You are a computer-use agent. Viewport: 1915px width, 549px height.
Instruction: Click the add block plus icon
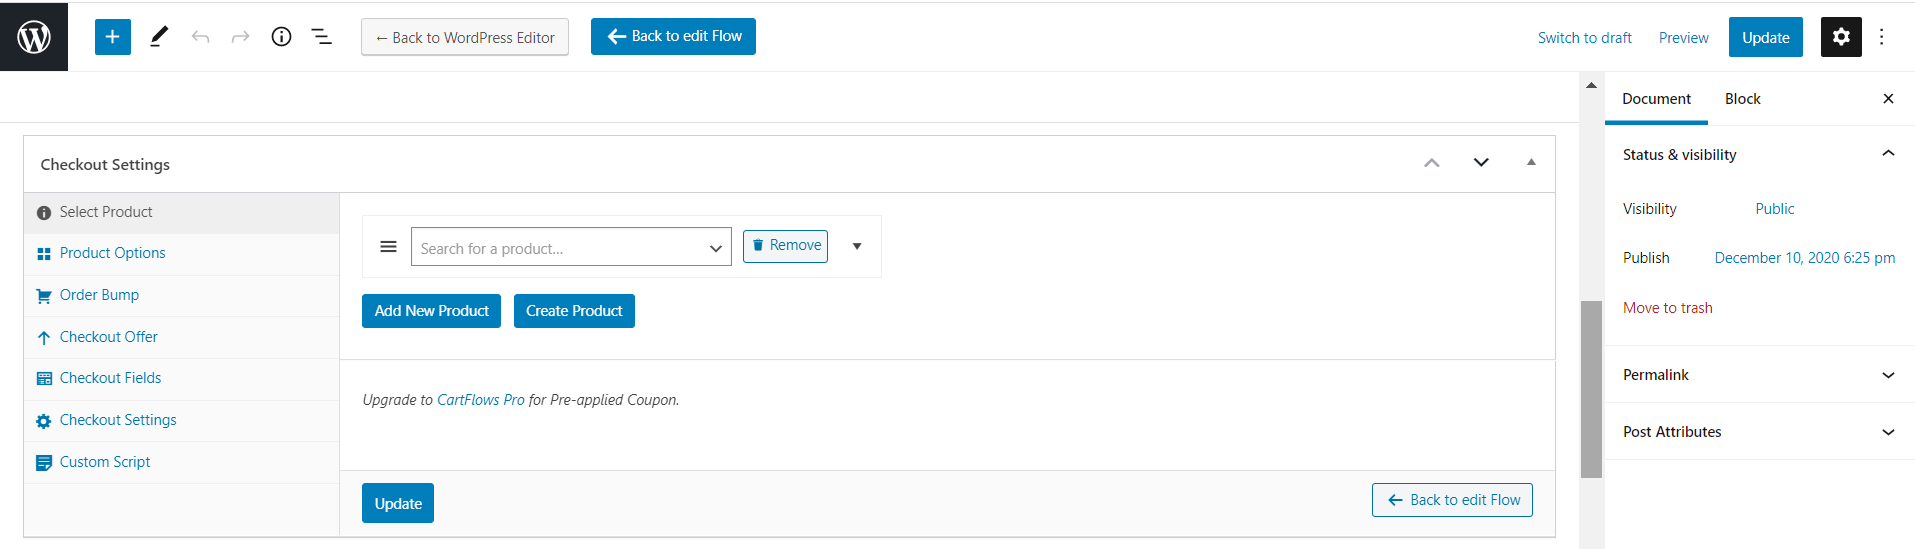113,37
